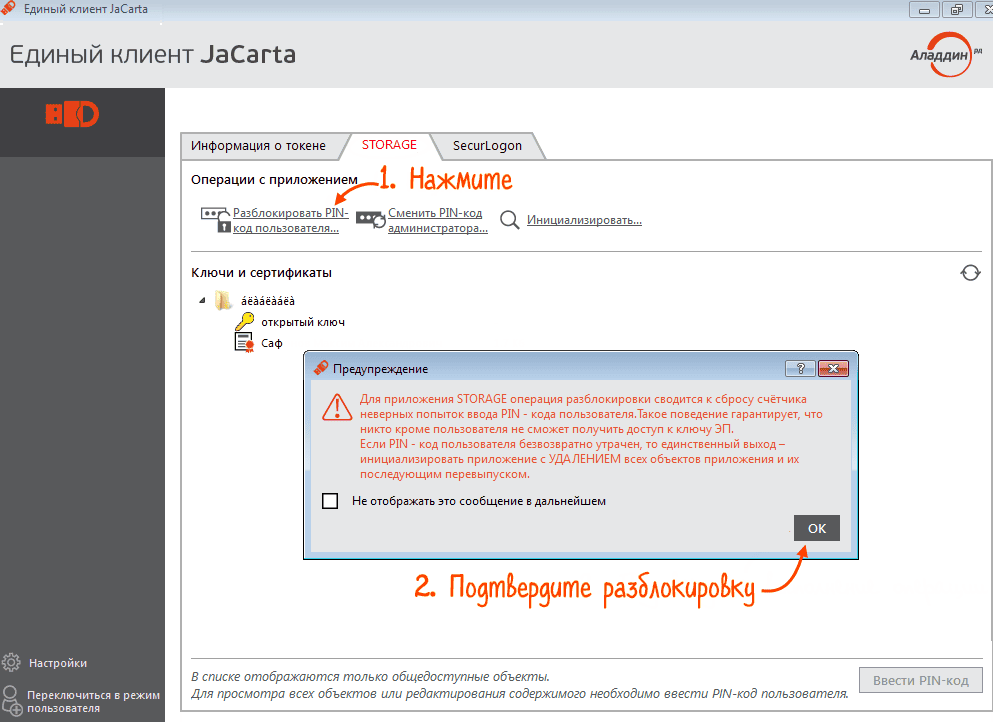Switch to the SecurLogon tab

click(487, 146)
